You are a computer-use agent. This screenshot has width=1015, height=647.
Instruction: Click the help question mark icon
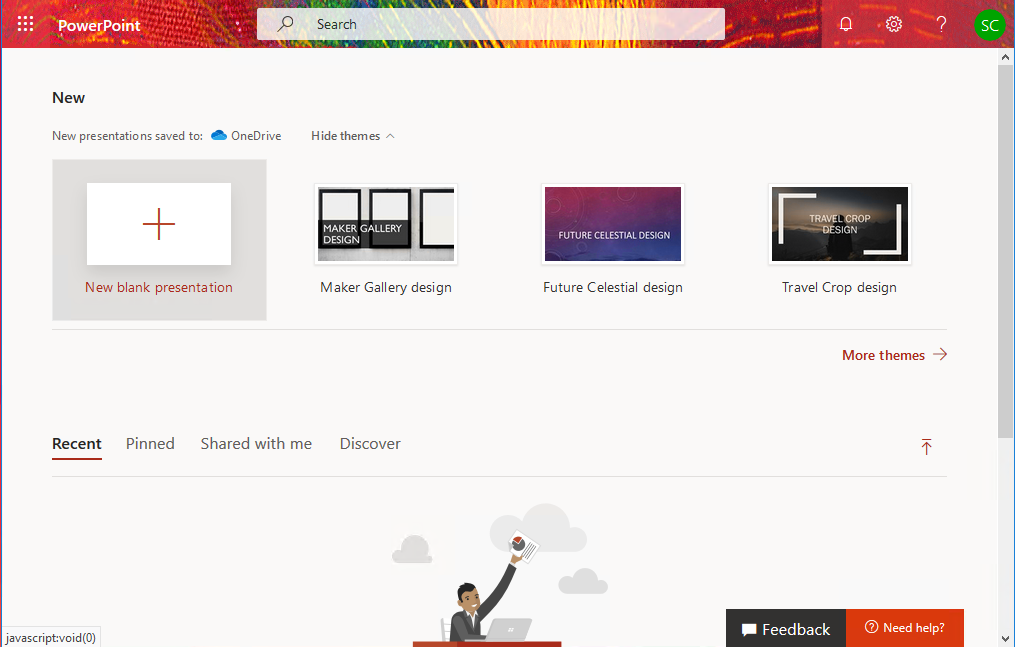(941, 24)
